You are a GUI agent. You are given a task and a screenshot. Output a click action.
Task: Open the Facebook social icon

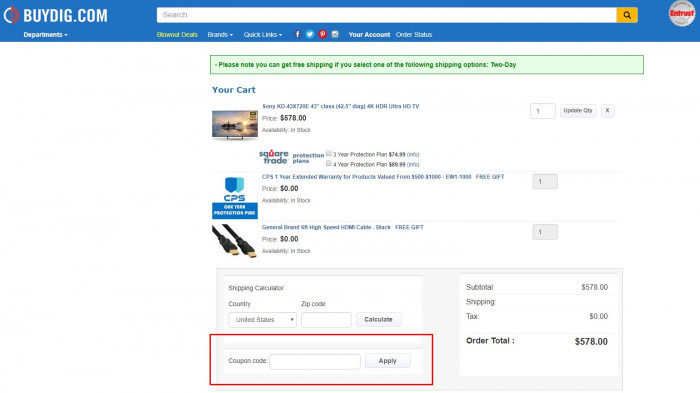coord(297,34)
